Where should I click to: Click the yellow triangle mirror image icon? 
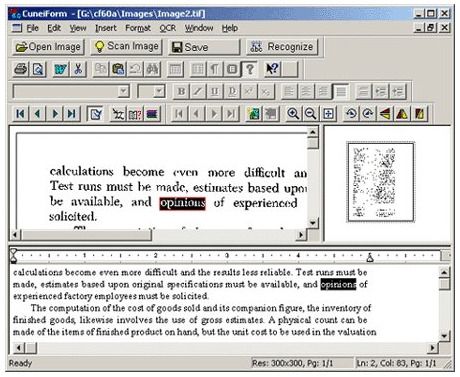pos(402,114)
